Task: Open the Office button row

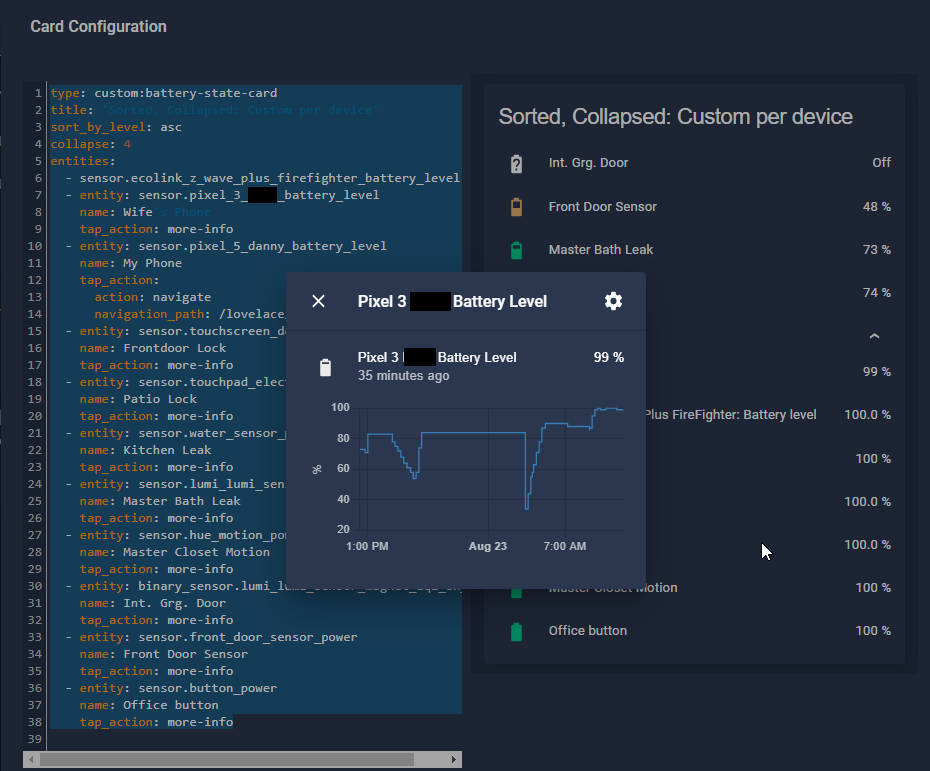Action: click(695, 631)
